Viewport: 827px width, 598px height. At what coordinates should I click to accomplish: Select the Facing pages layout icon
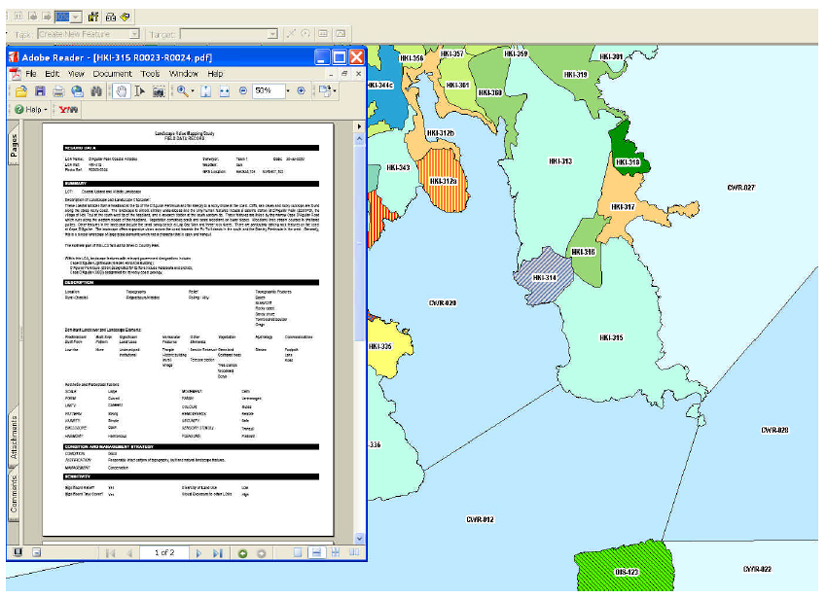coord(354,553)
